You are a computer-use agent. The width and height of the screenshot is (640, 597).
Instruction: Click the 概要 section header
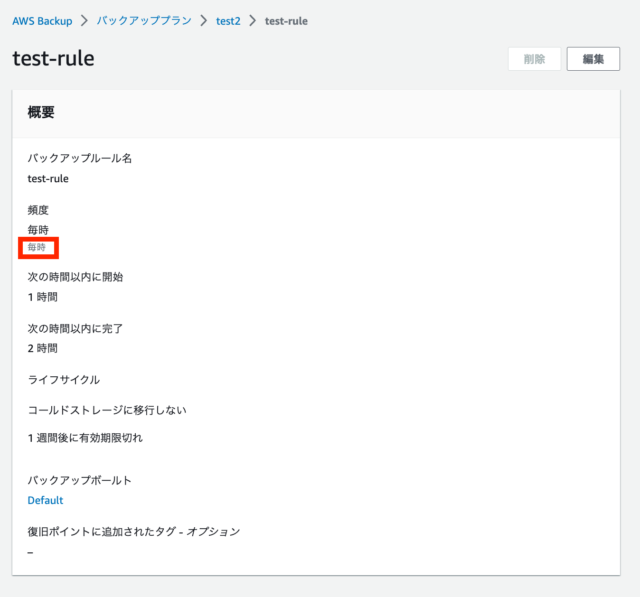[x=41, y=112]
